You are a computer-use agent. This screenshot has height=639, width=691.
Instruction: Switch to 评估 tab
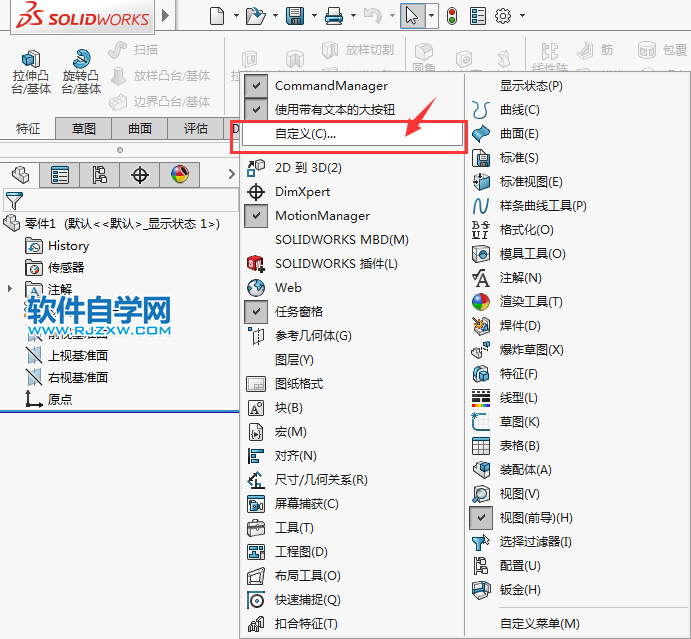(x=196, y=129)
